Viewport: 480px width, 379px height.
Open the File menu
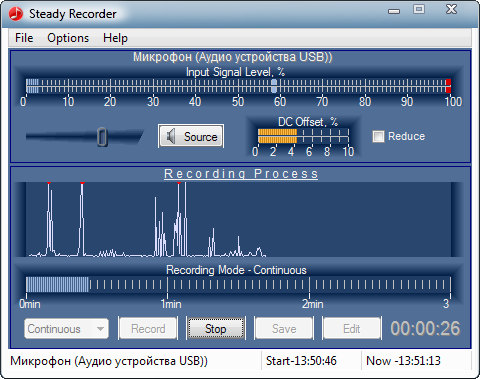pyautogui.click(x=24, y=38)
